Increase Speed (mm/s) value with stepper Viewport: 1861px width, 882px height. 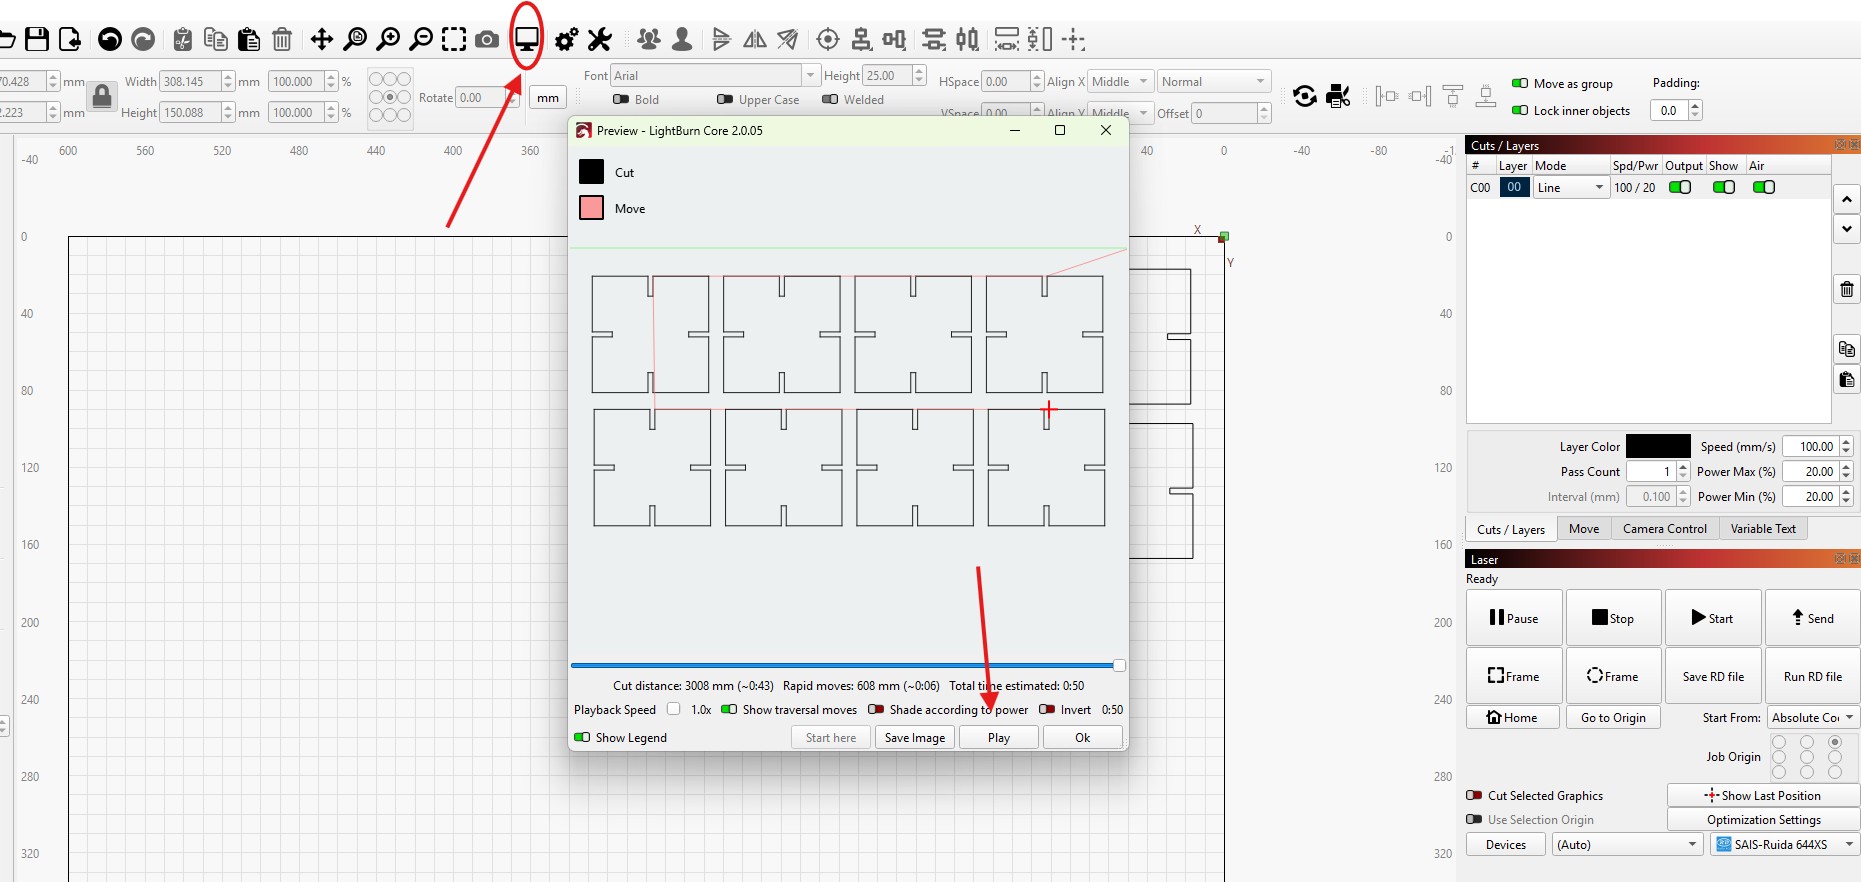(x=1846, y=442)
